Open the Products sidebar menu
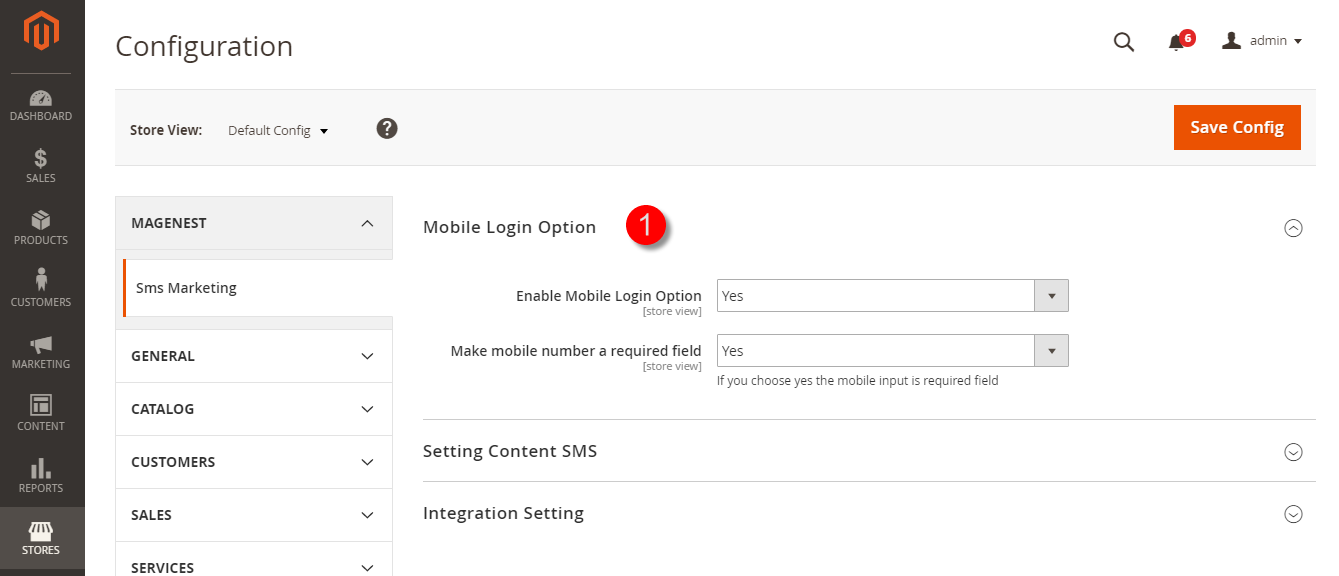Image resolution: width=1339 pixels, height=576 pixels. (41, 228)
